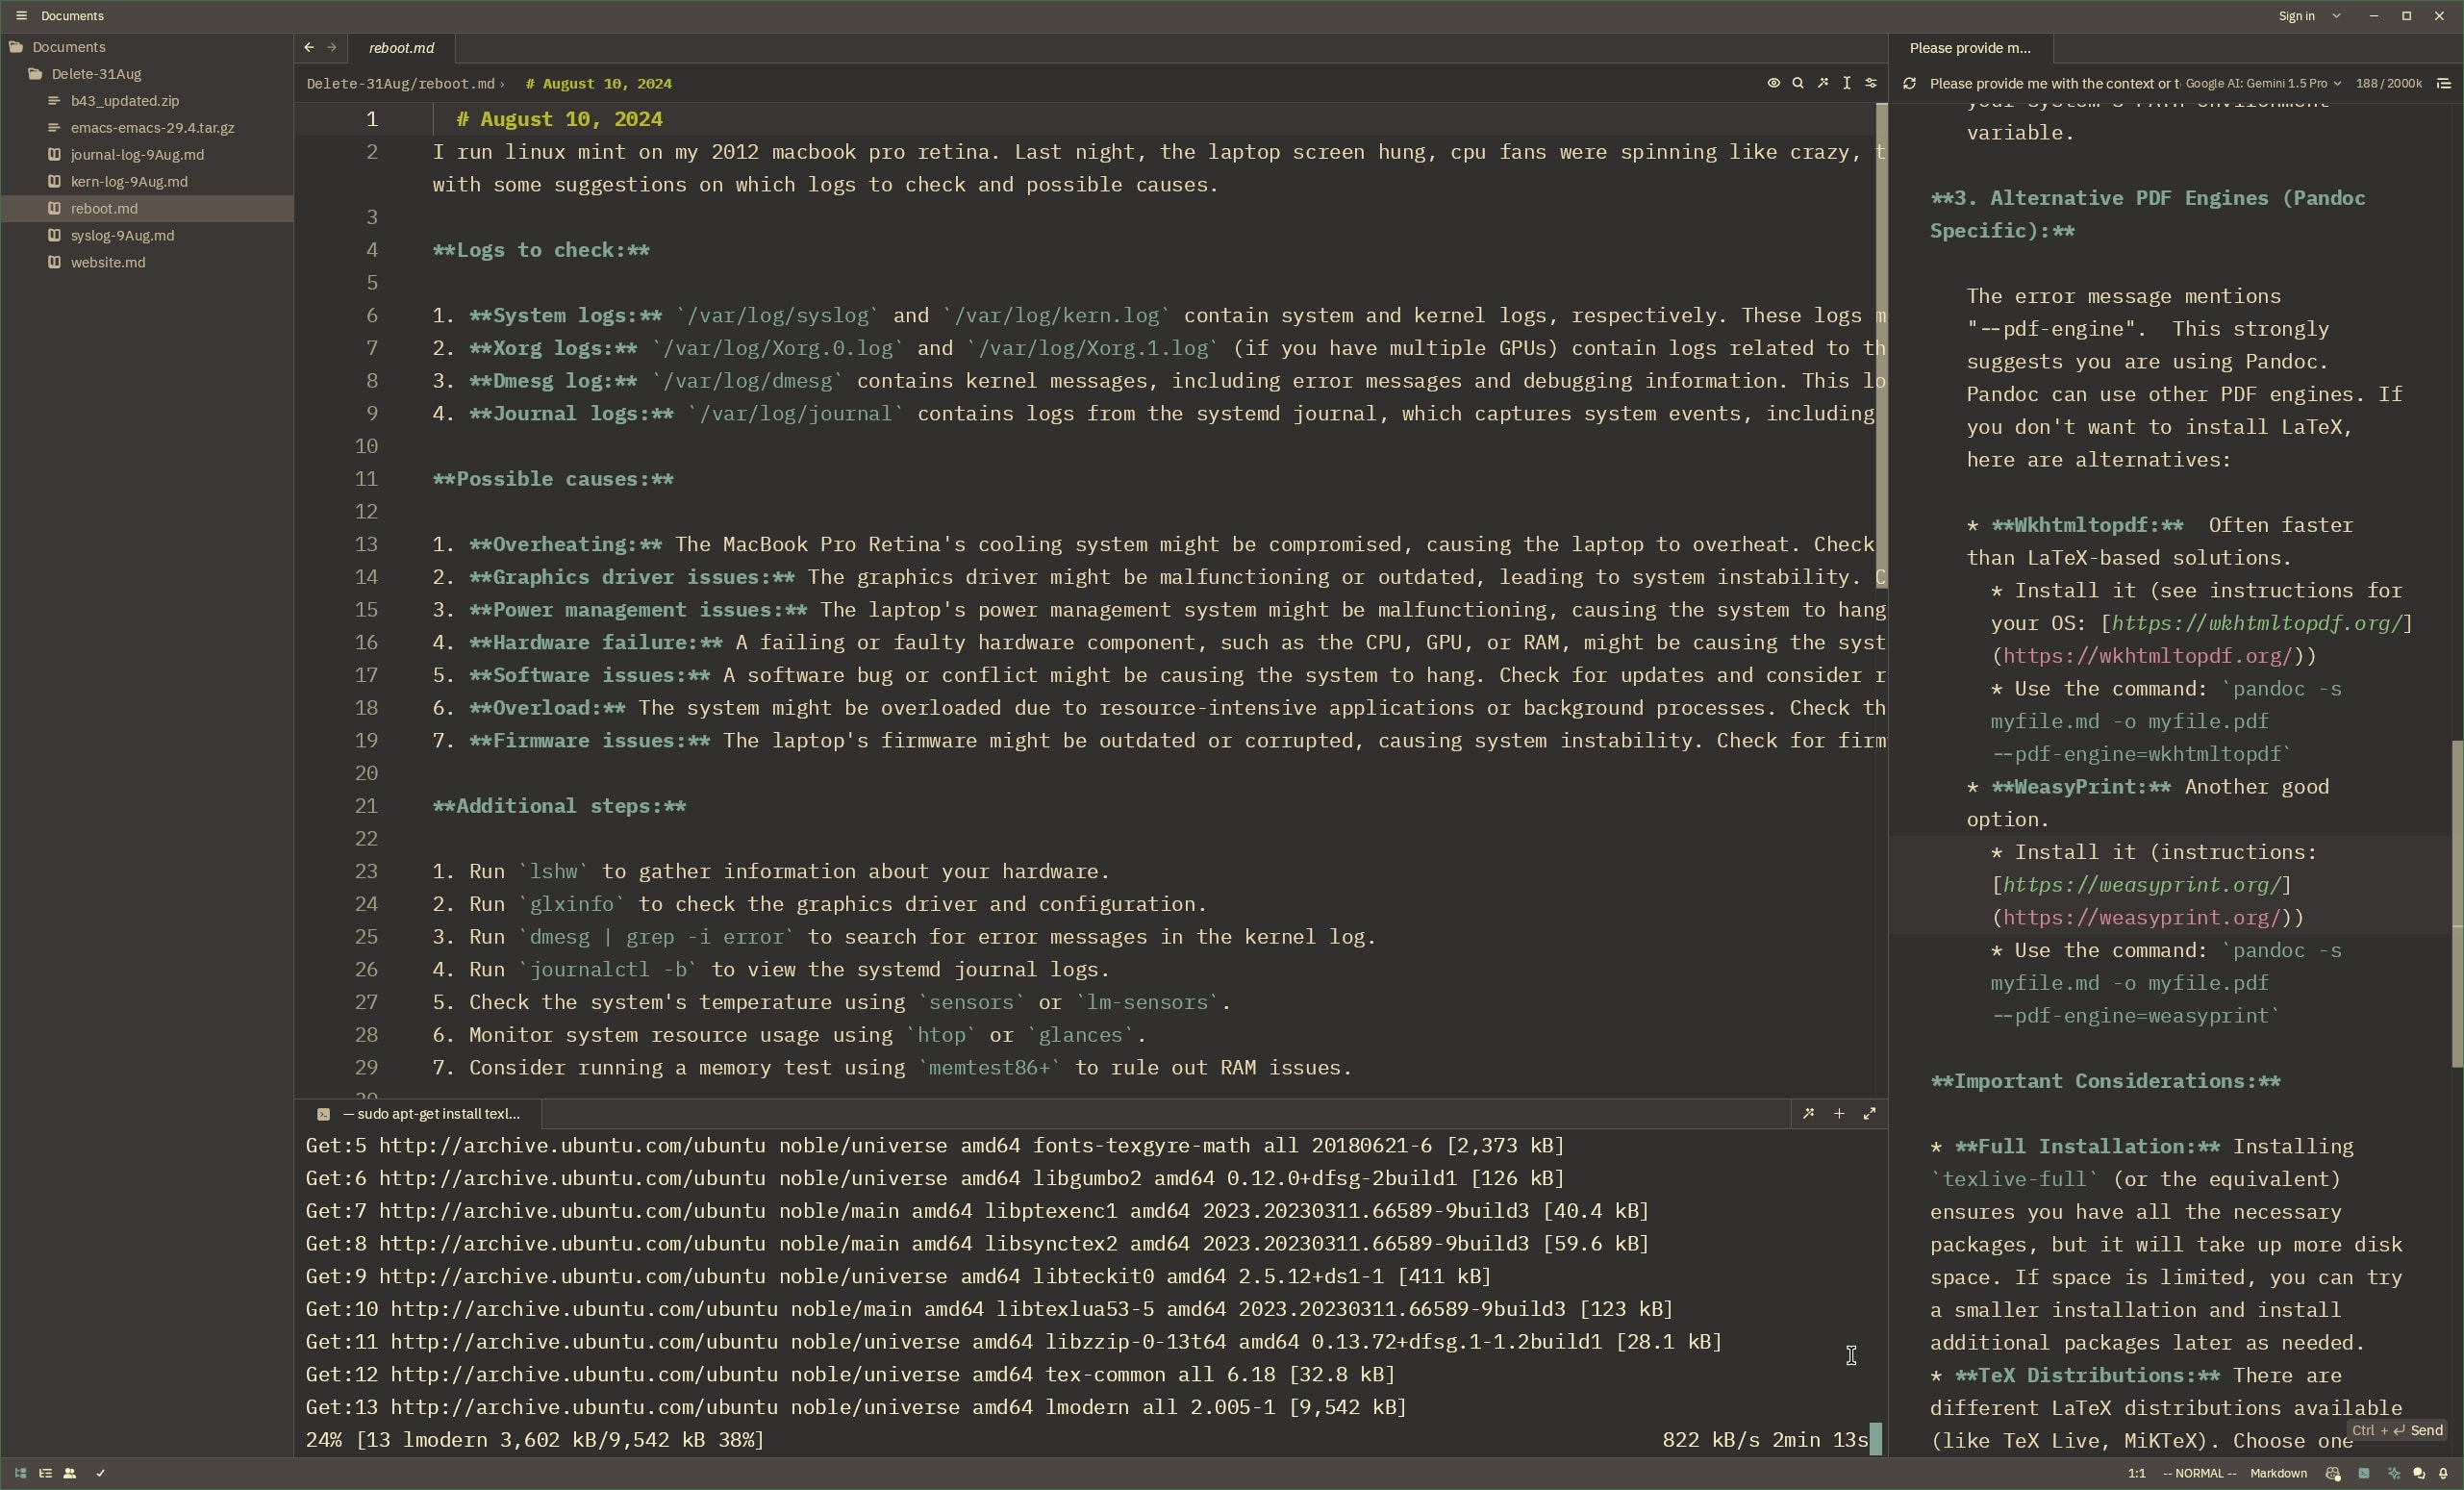Open editor controls sliders icon
The height and width of the screenshot is (1490, 2464).
pos(1871,83)
